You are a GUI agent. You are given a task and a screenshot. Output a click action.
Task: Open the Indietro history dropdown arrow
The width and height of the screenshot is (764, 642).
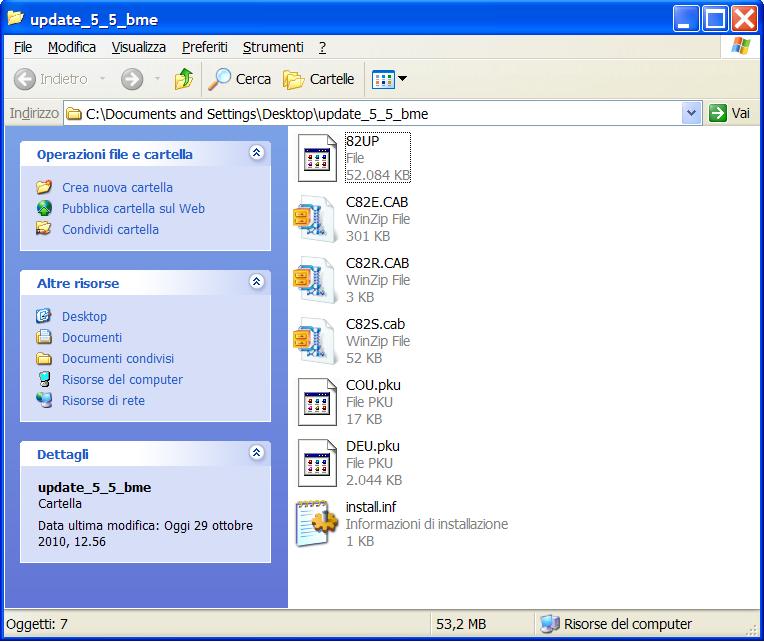[x=103, y=79]
